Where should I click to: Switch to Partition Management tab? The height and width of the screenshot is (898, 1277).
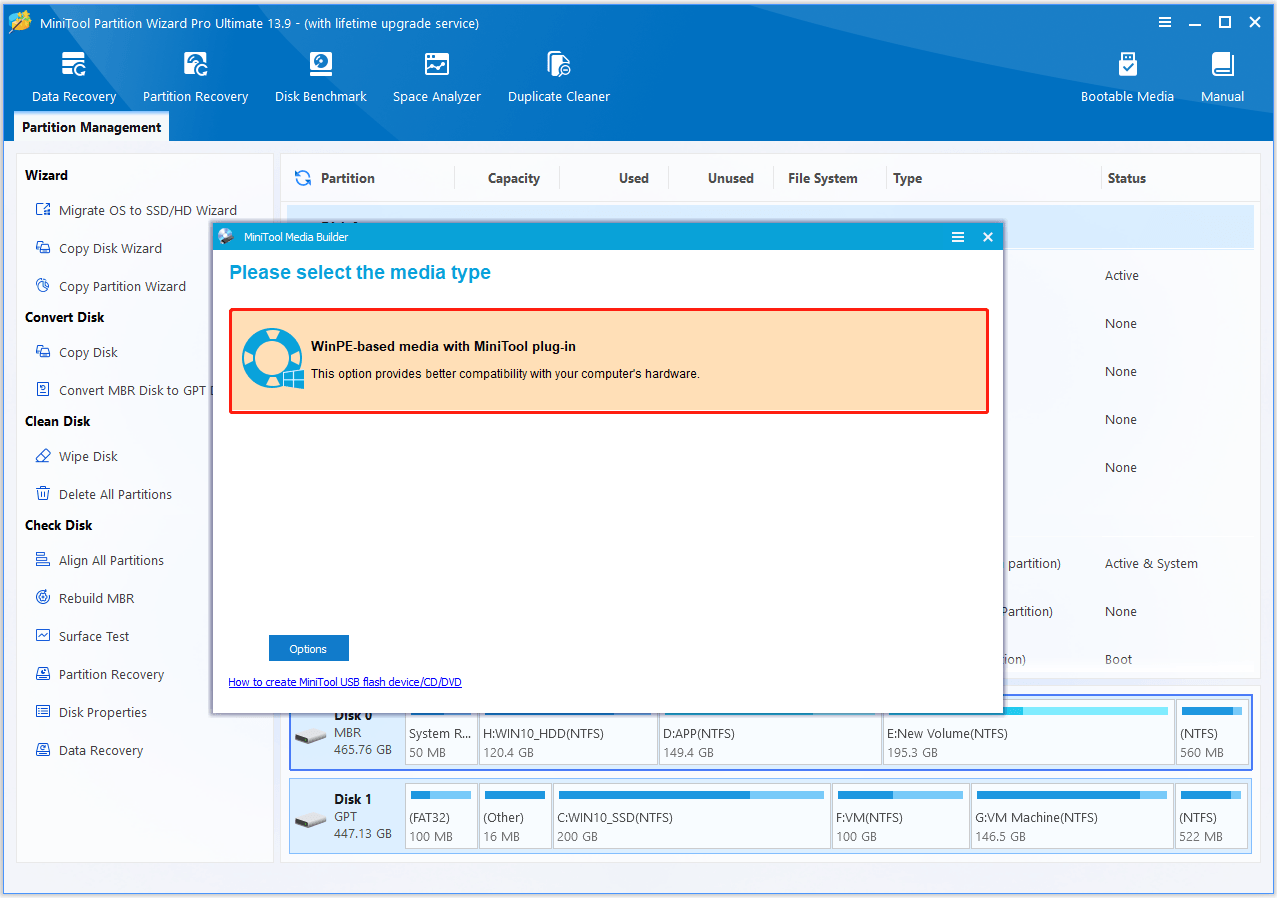click(x=91, y=127)
